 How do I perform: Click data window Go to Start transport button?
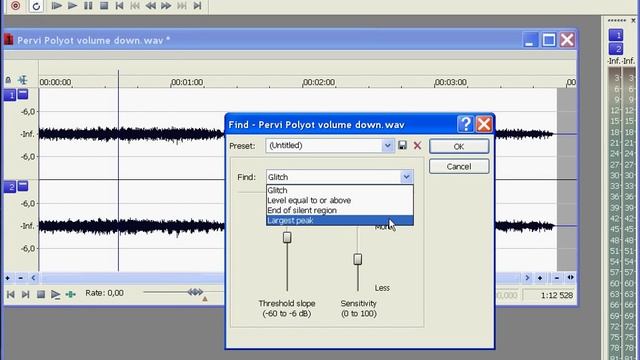[11, 294]
